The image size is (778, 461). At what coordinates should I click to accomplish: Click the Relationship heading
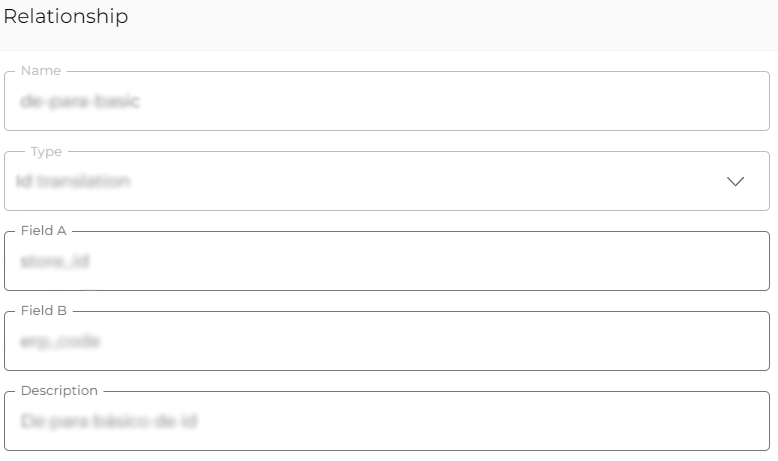click(x=66, y=17)
